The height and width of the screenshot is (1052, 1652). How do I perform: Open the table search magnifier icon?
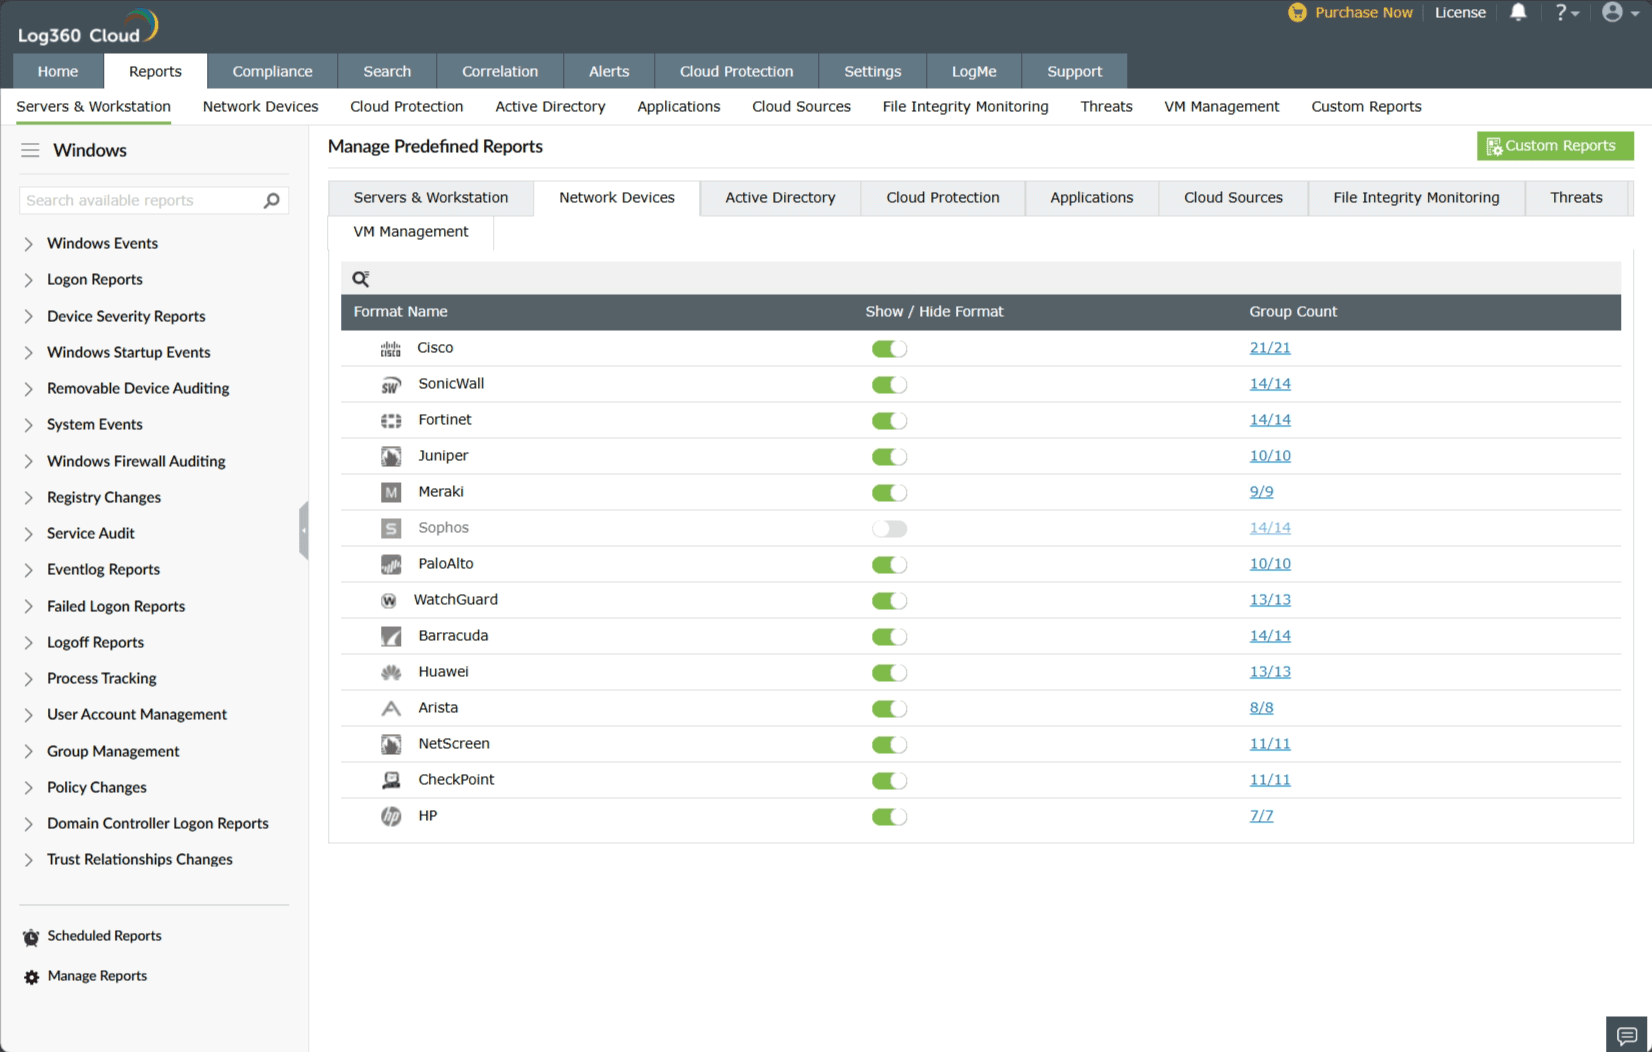pos(360,278)
